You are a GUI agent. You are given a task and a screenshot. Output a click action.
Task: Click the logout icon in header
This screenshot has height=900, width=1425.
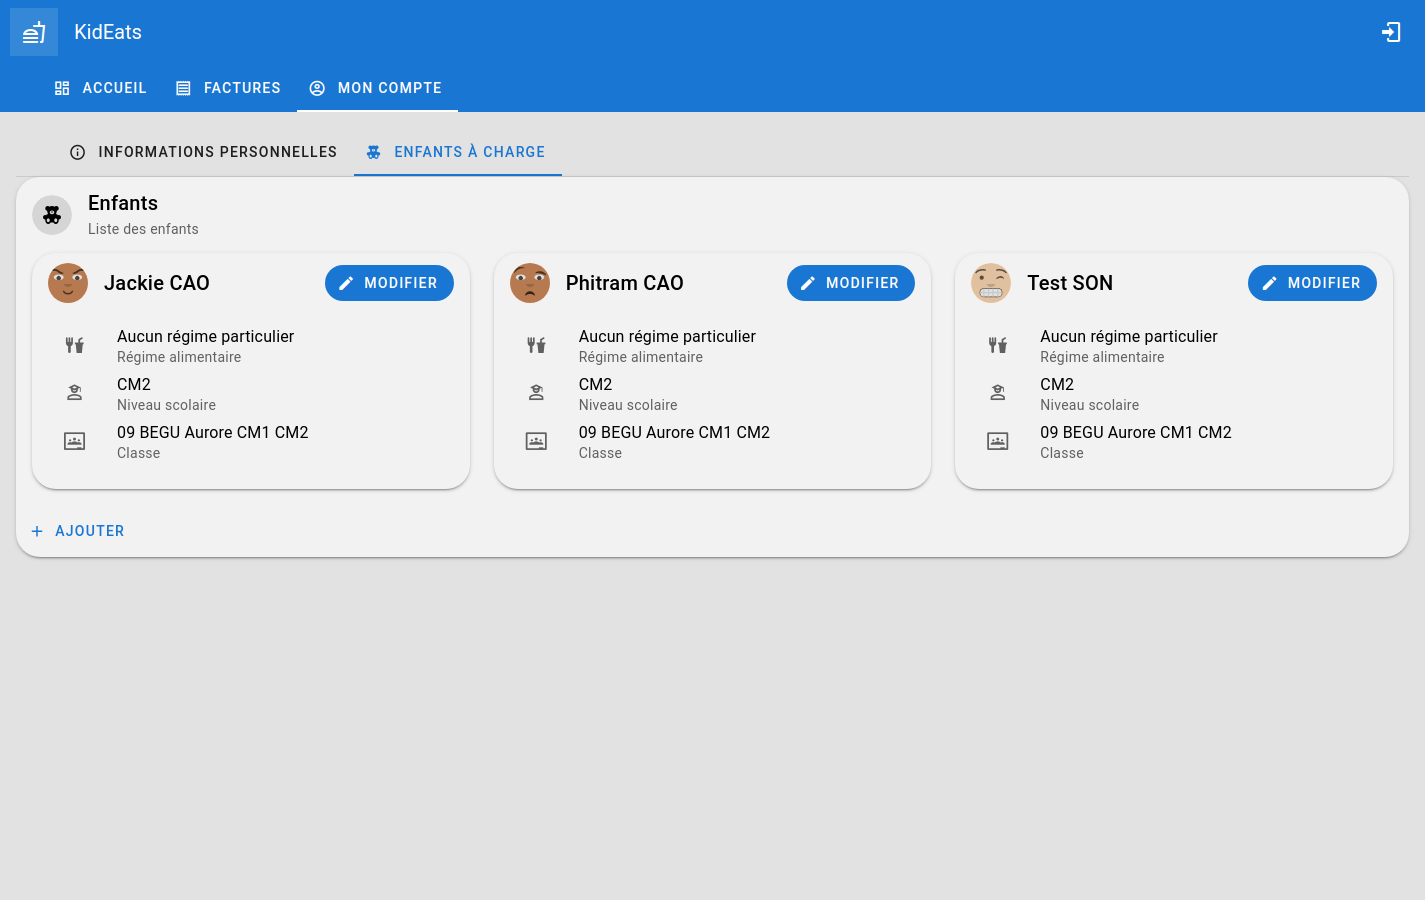pos(1391,32)
